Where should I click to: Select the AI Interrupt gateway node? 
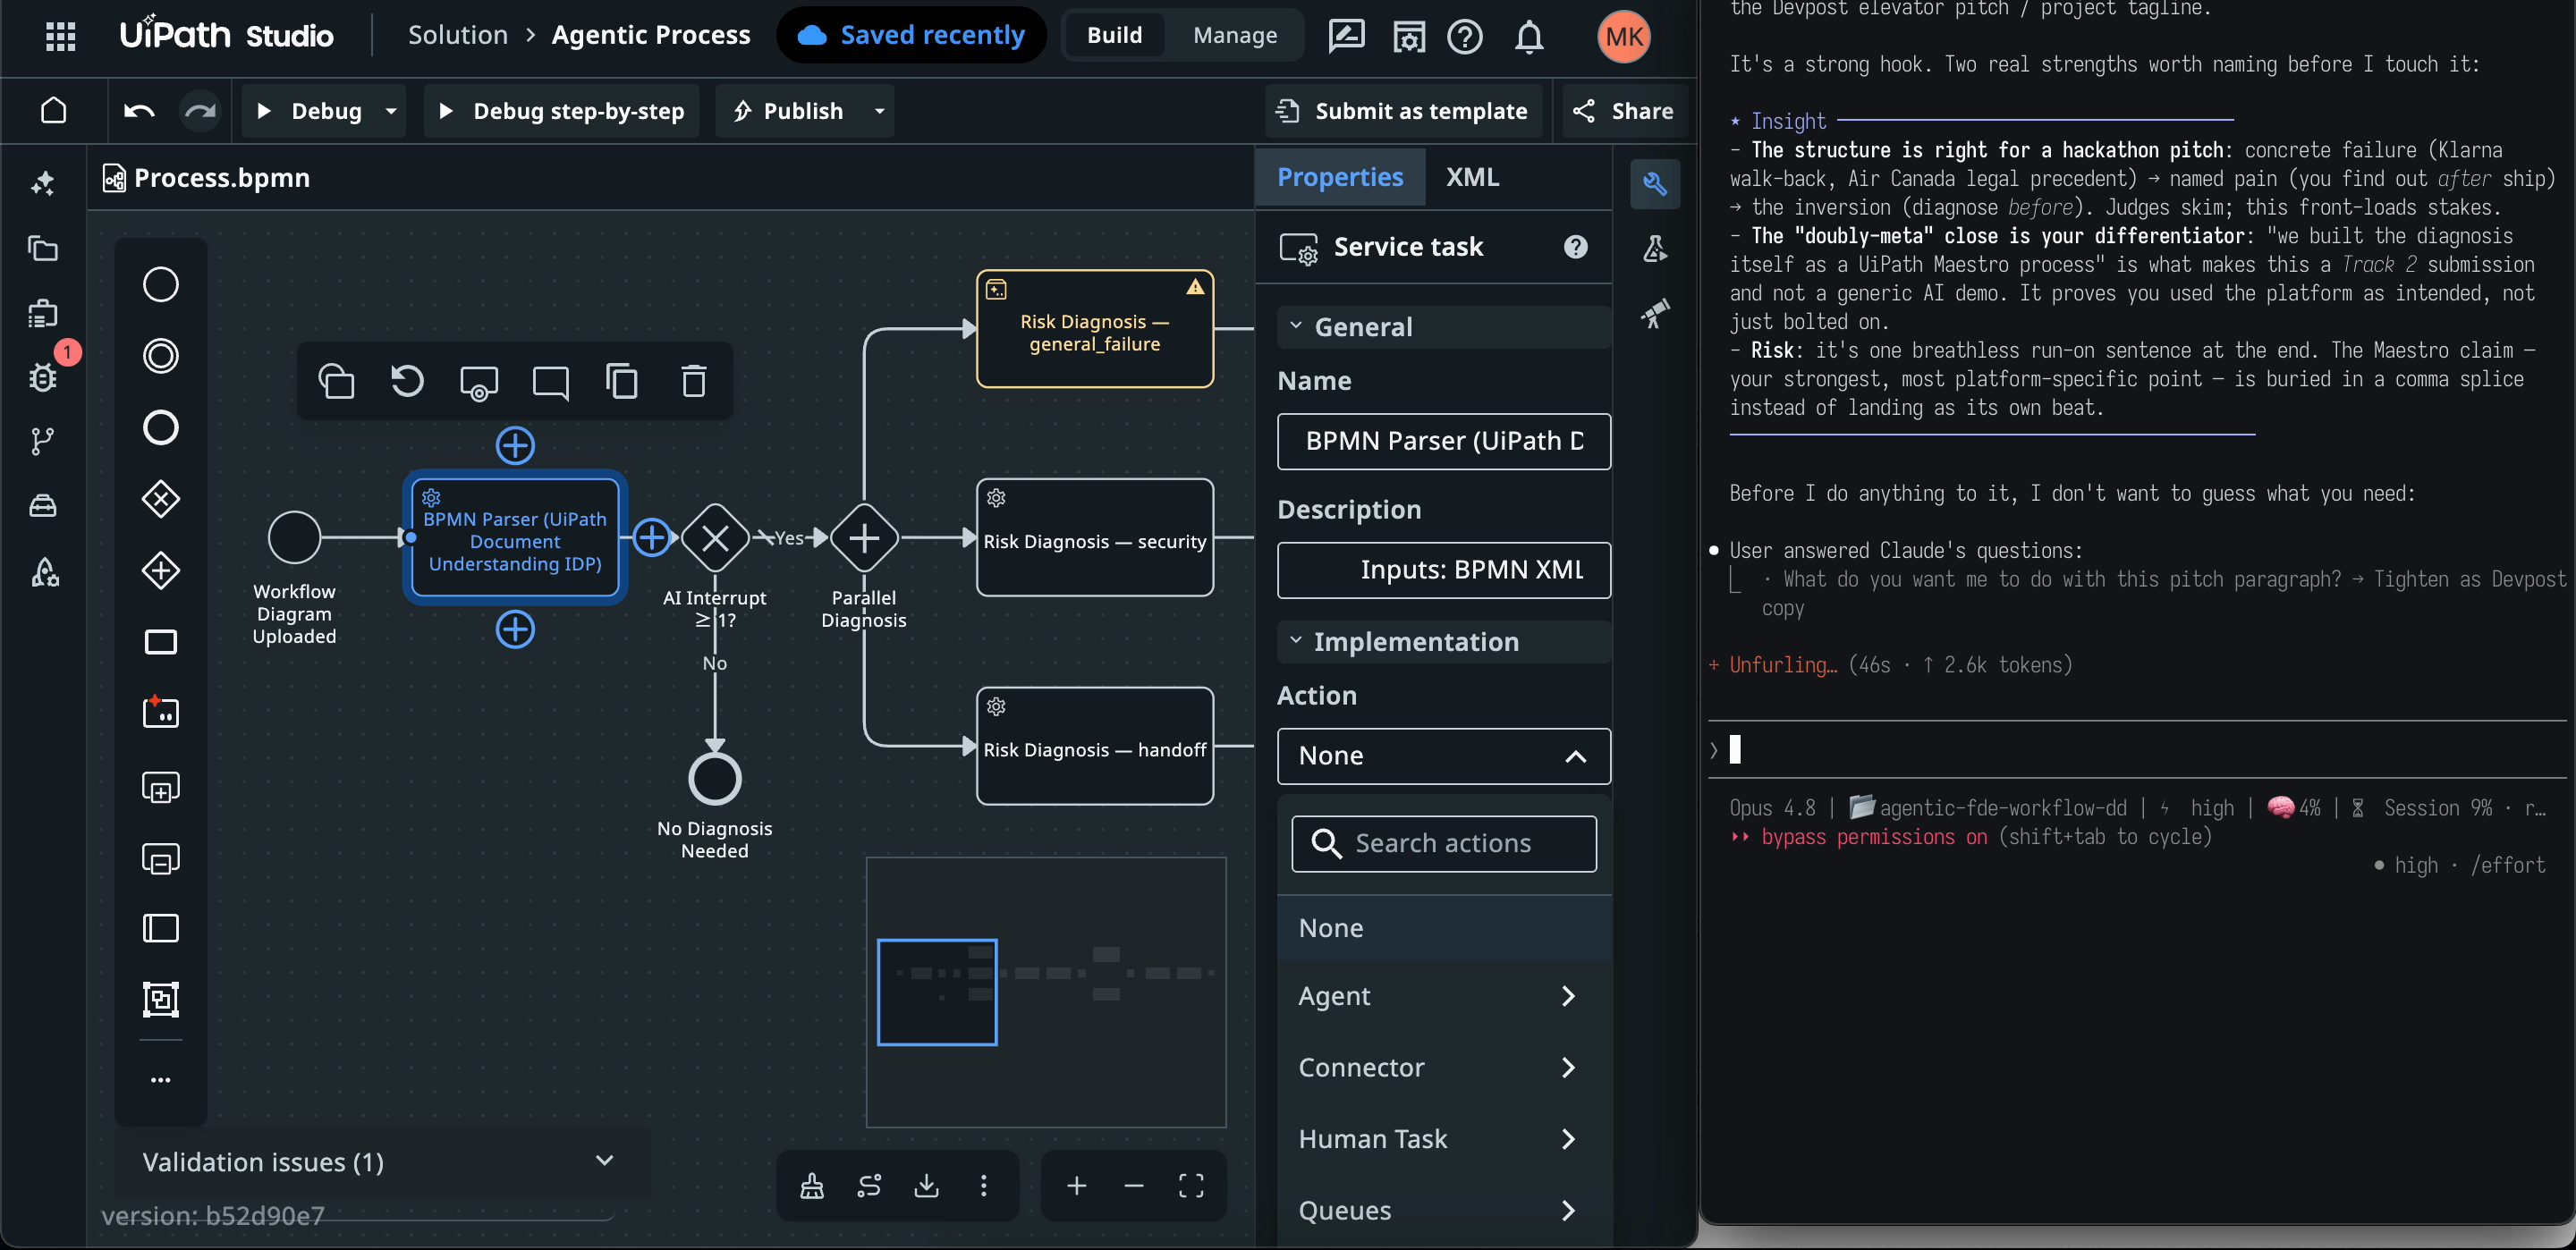point(715,538)
